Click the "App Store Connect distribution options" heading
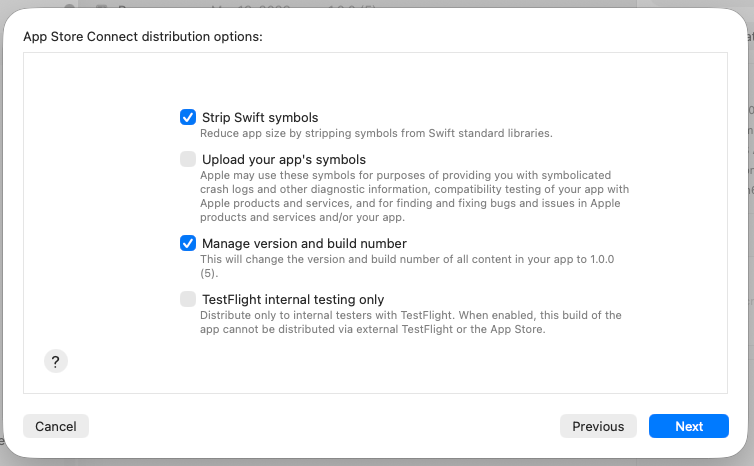 click(x=143, y=37)
